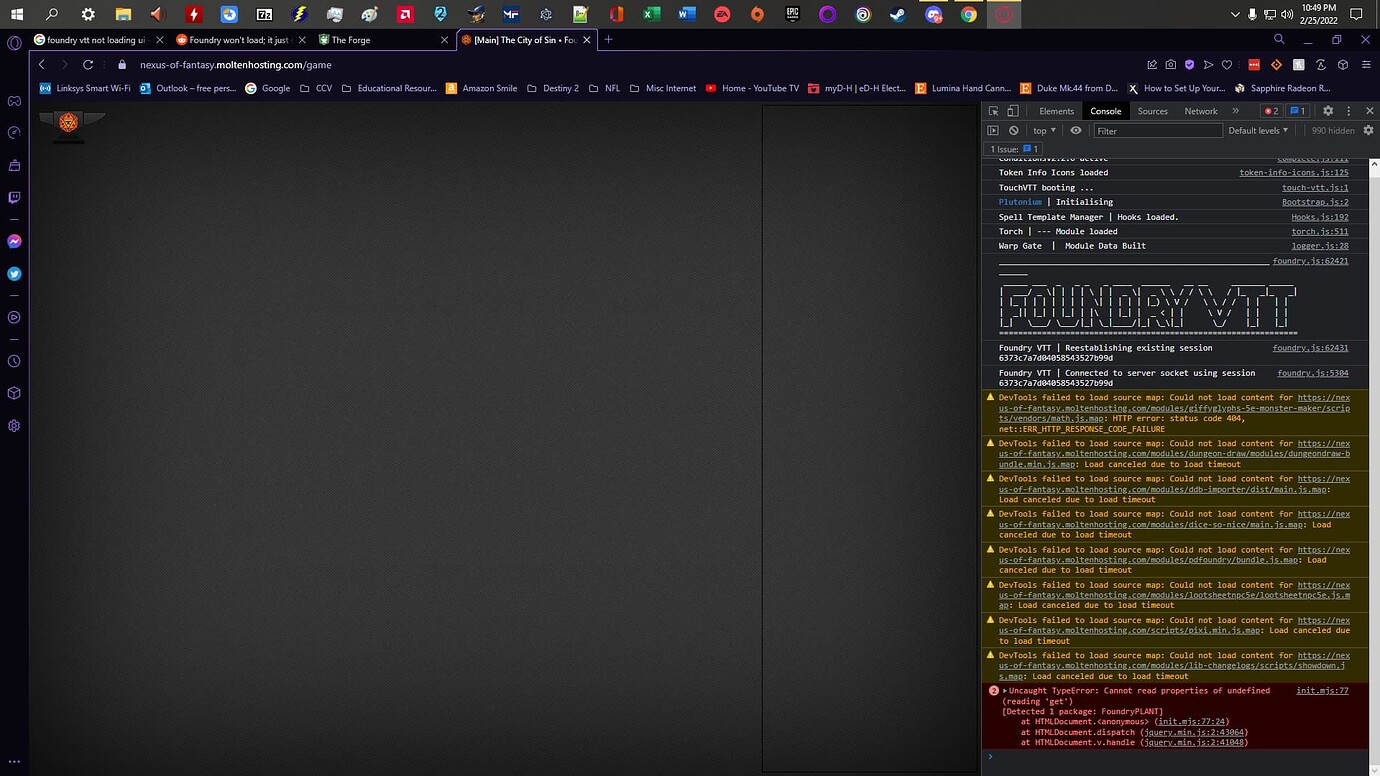This screenshot has height=776, width=1380.
Task: Open the Amazon Smile bookmark
Action: click(482, 88)
